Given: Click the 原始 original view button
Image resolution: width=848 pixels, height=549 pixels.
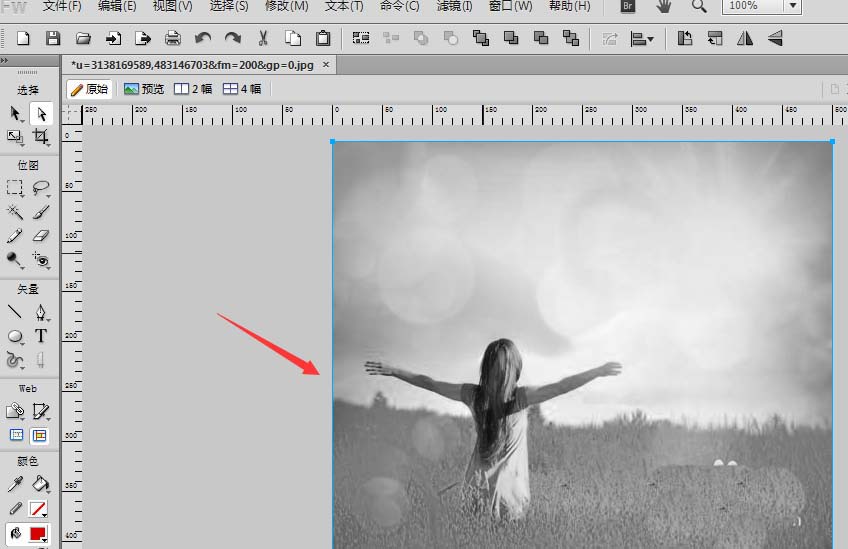Looking at the screenshot, I should [x=89, y=89].
